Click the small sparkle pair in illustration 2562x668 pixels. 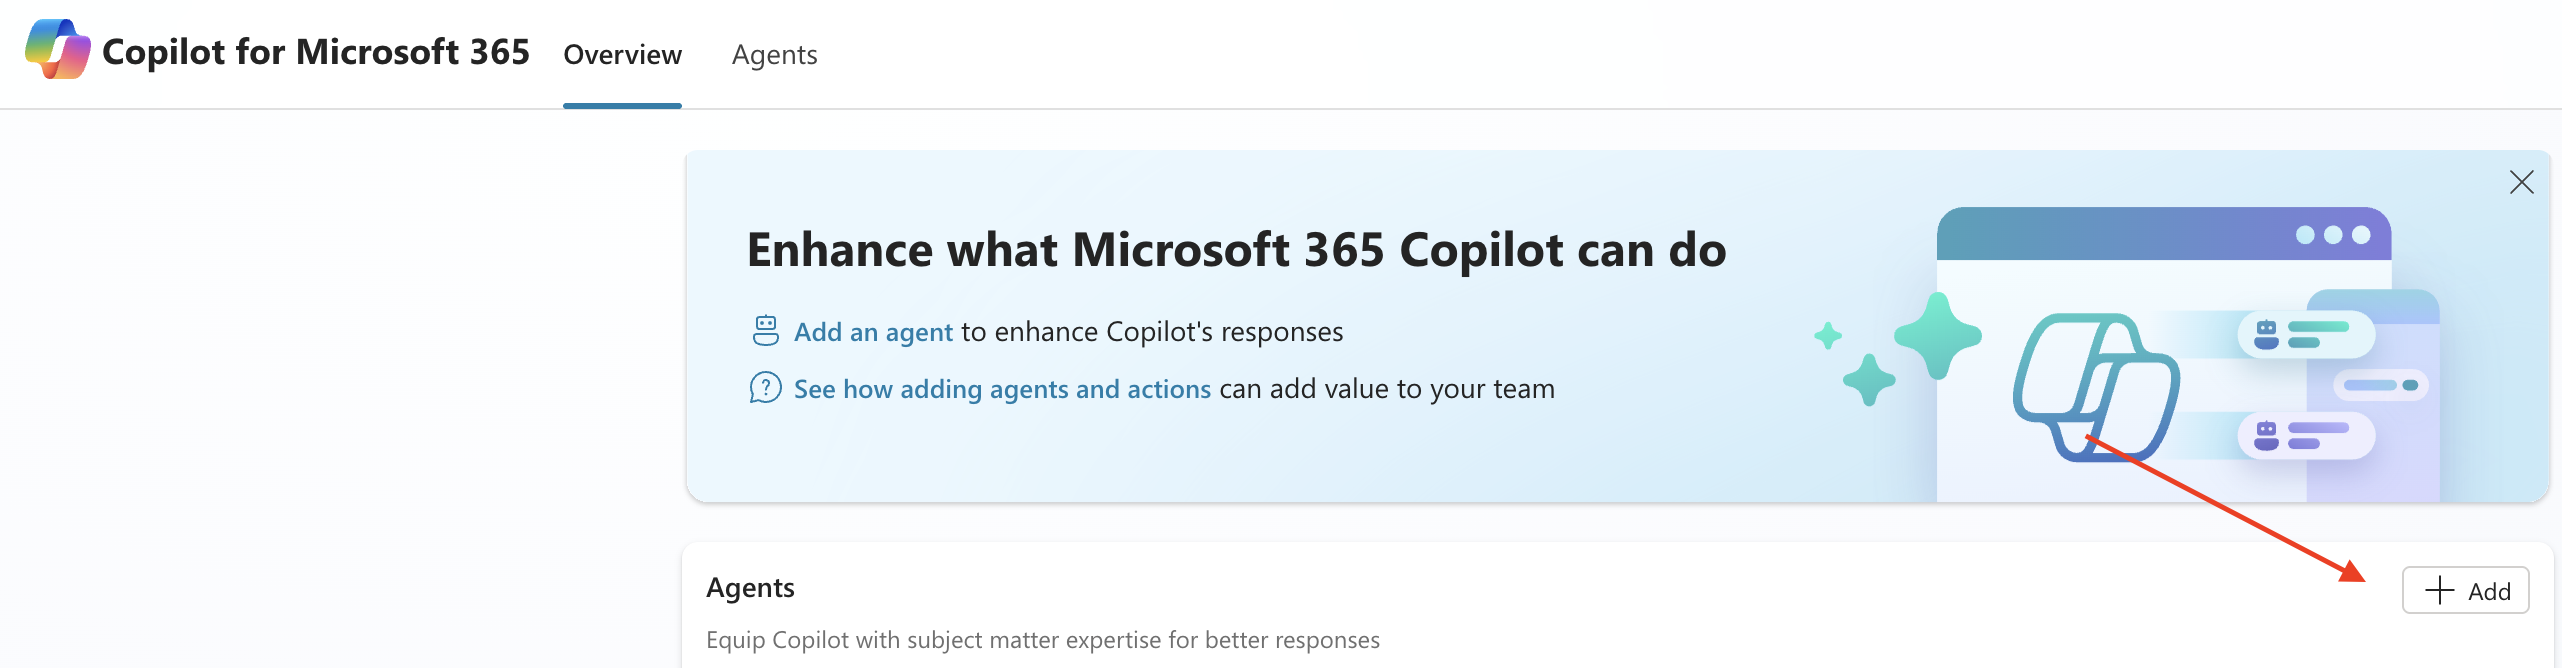1855,364
